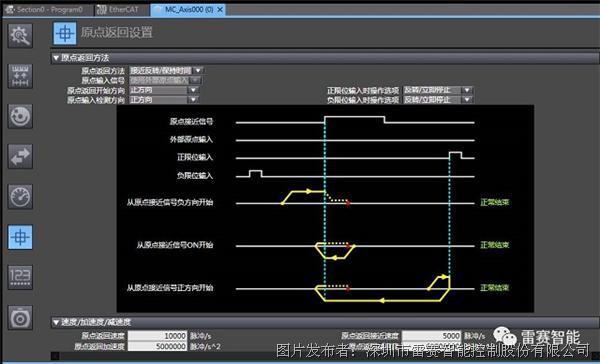Switch to the EtherCAT tab
The width and height of the screenshot is (600, 364).
(x=118, y=10)
